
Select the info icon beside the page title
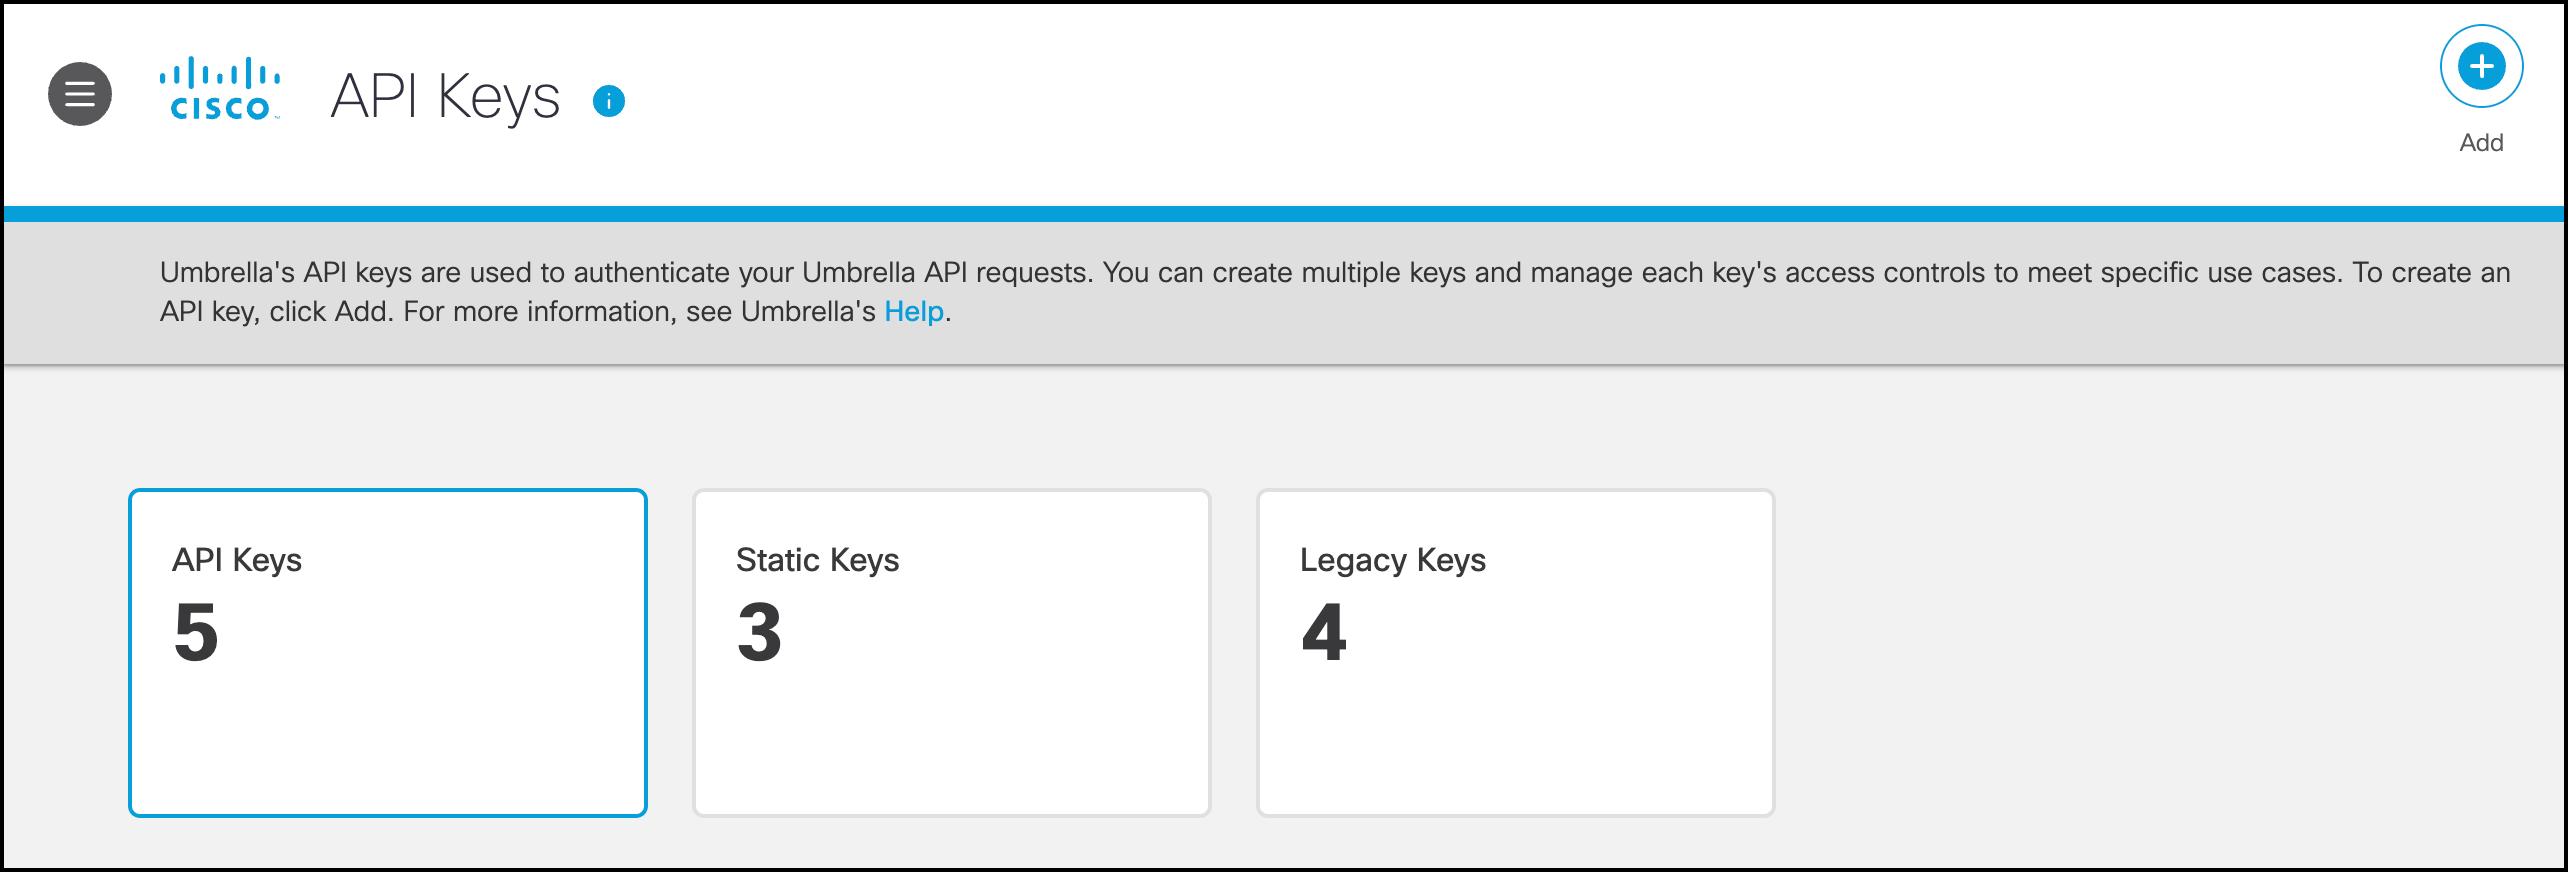[608, 100]
